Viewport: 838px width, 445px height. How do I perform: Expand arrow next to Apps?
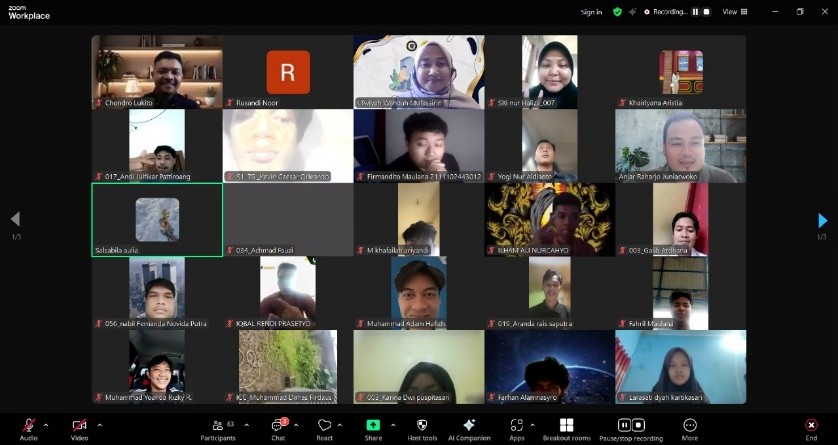click(532, 425)
